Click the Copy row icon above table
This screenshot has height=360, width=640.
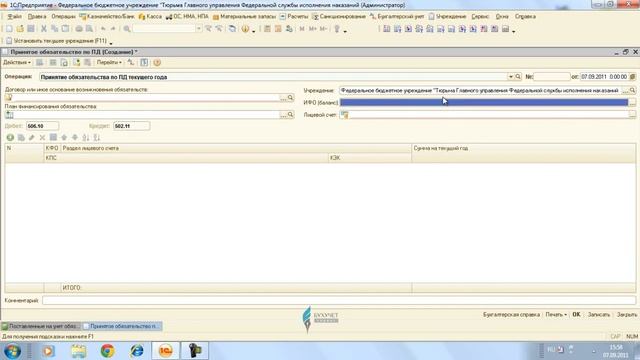[x=21, y=138]
